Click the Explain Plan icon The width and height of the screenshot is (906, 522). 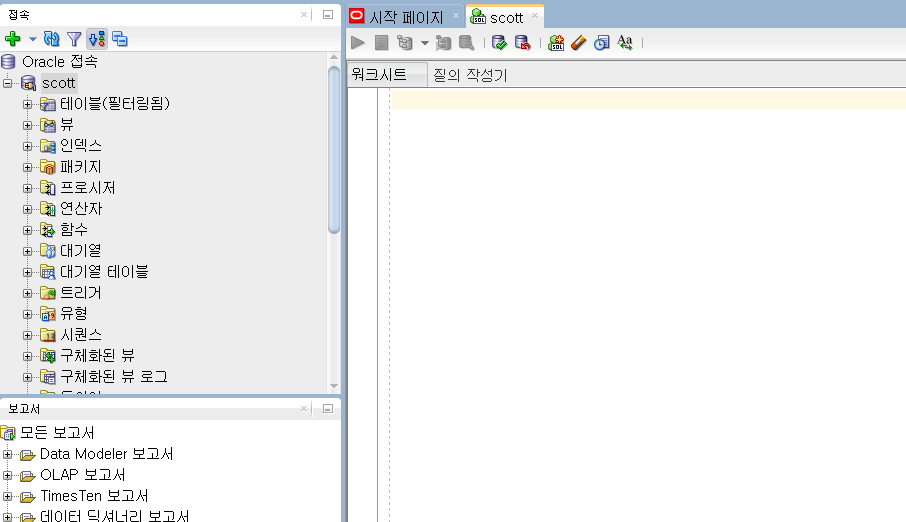(405, 43)
